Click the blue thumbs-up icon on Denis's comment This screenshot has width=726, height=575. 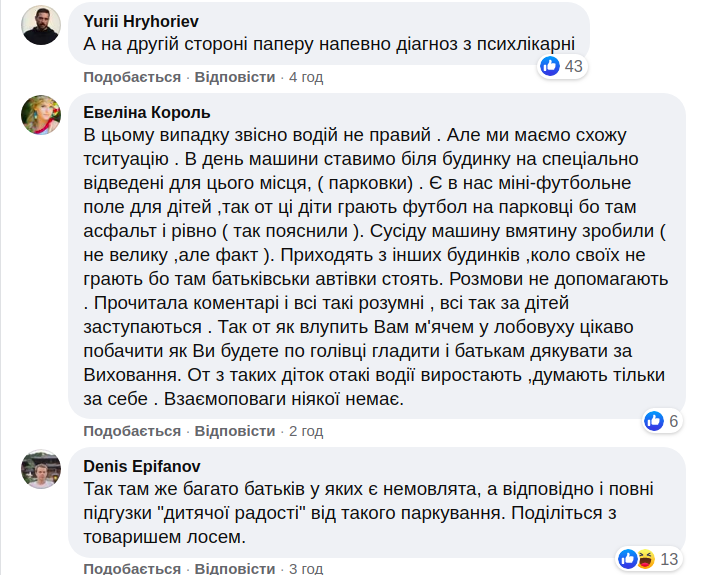tap(628, 558)
